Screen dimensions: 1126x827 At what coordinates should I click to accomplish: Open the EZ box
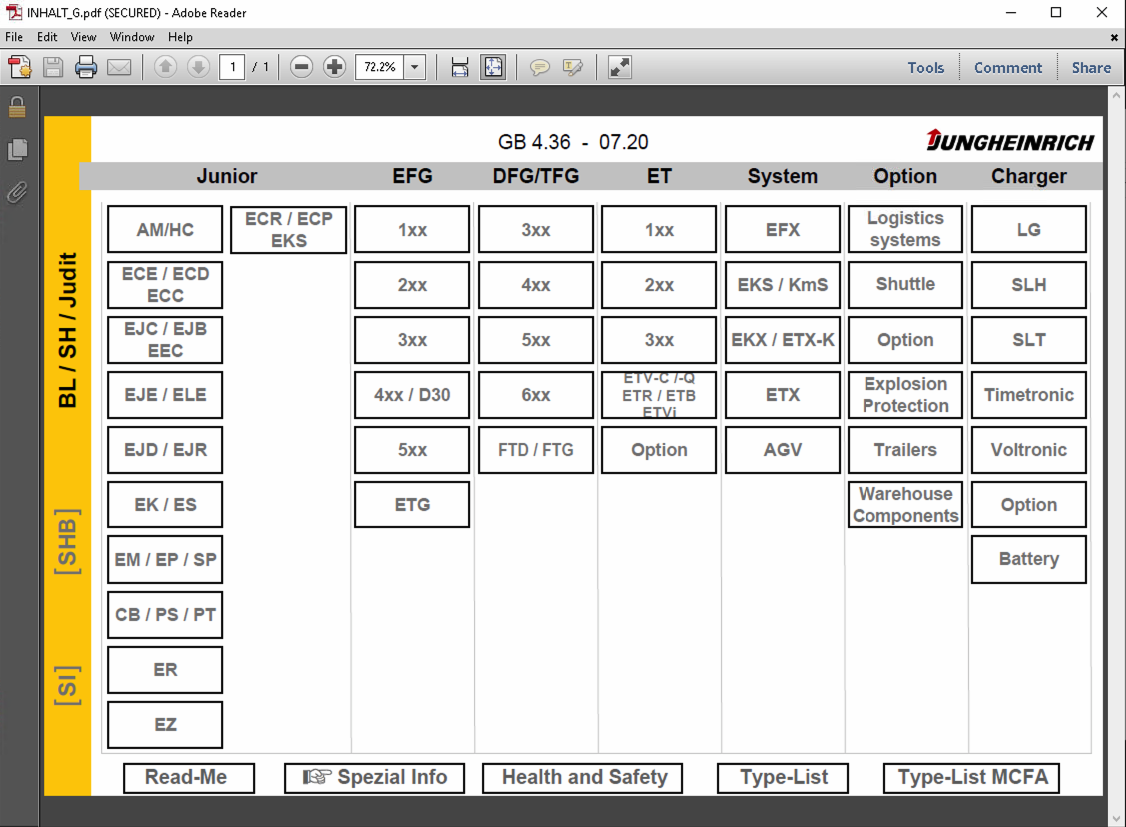pyautogui.click(x=165, y=725)
